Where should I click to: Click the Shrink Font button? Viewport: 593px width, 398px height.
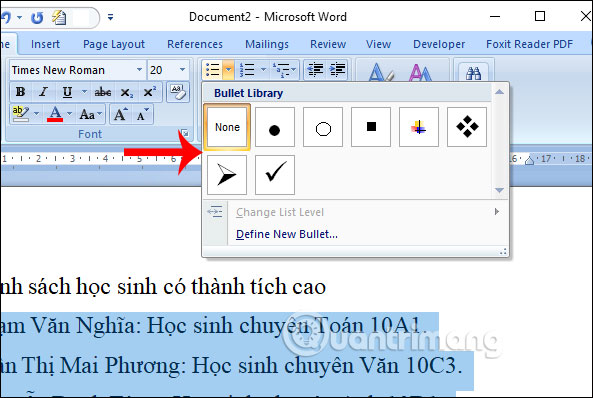point(143,114)
